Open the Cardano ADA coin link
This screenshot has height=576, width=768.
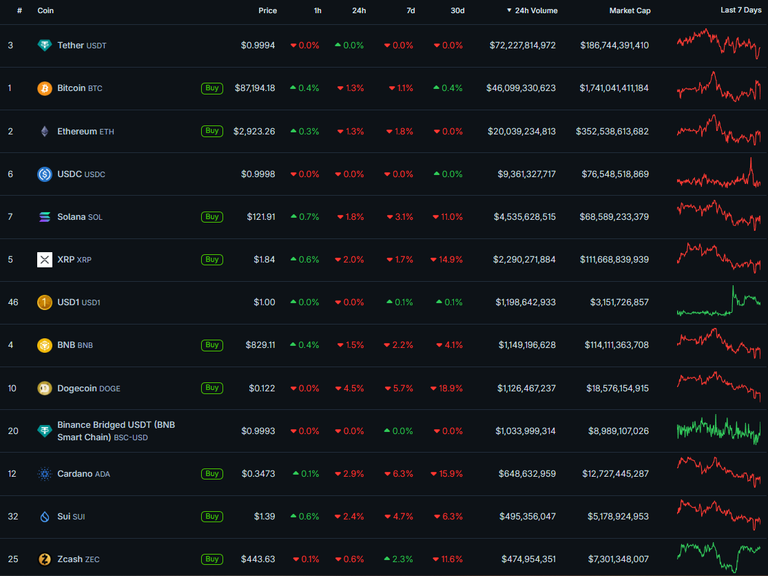(x=84, y=474)
